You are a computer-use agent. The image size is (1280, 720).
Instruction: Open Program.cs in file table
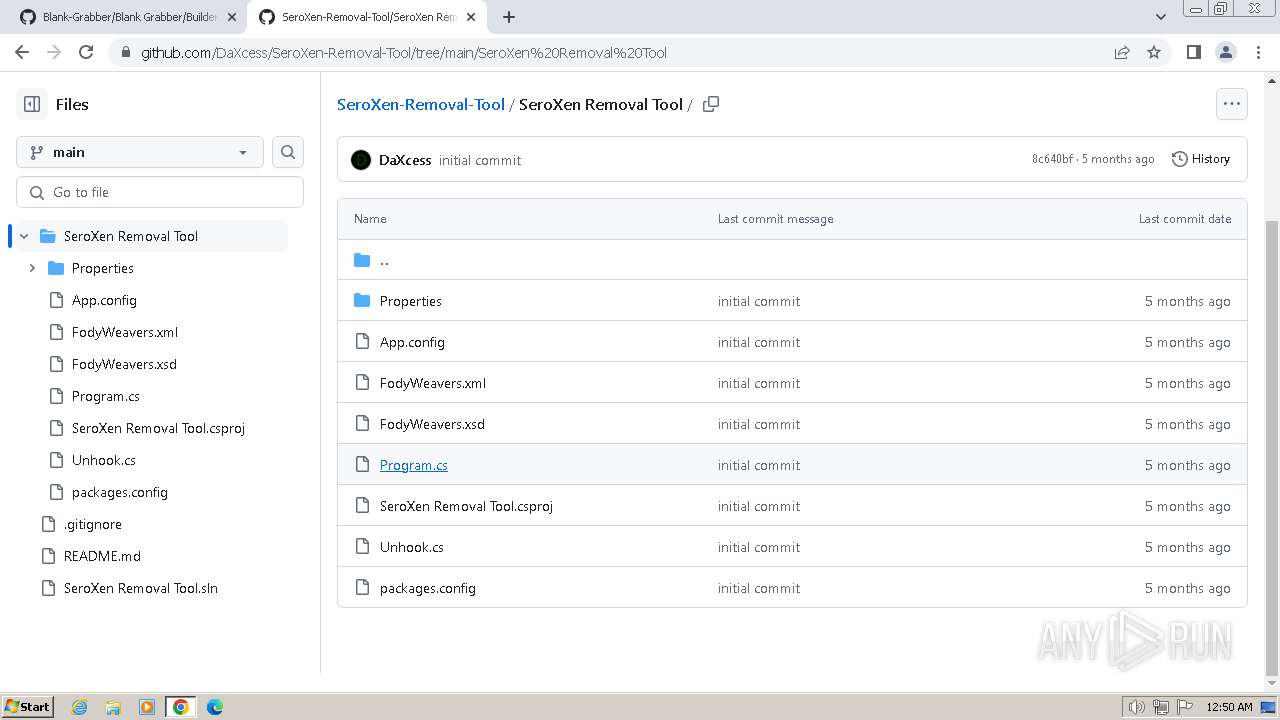coord(414,465)
